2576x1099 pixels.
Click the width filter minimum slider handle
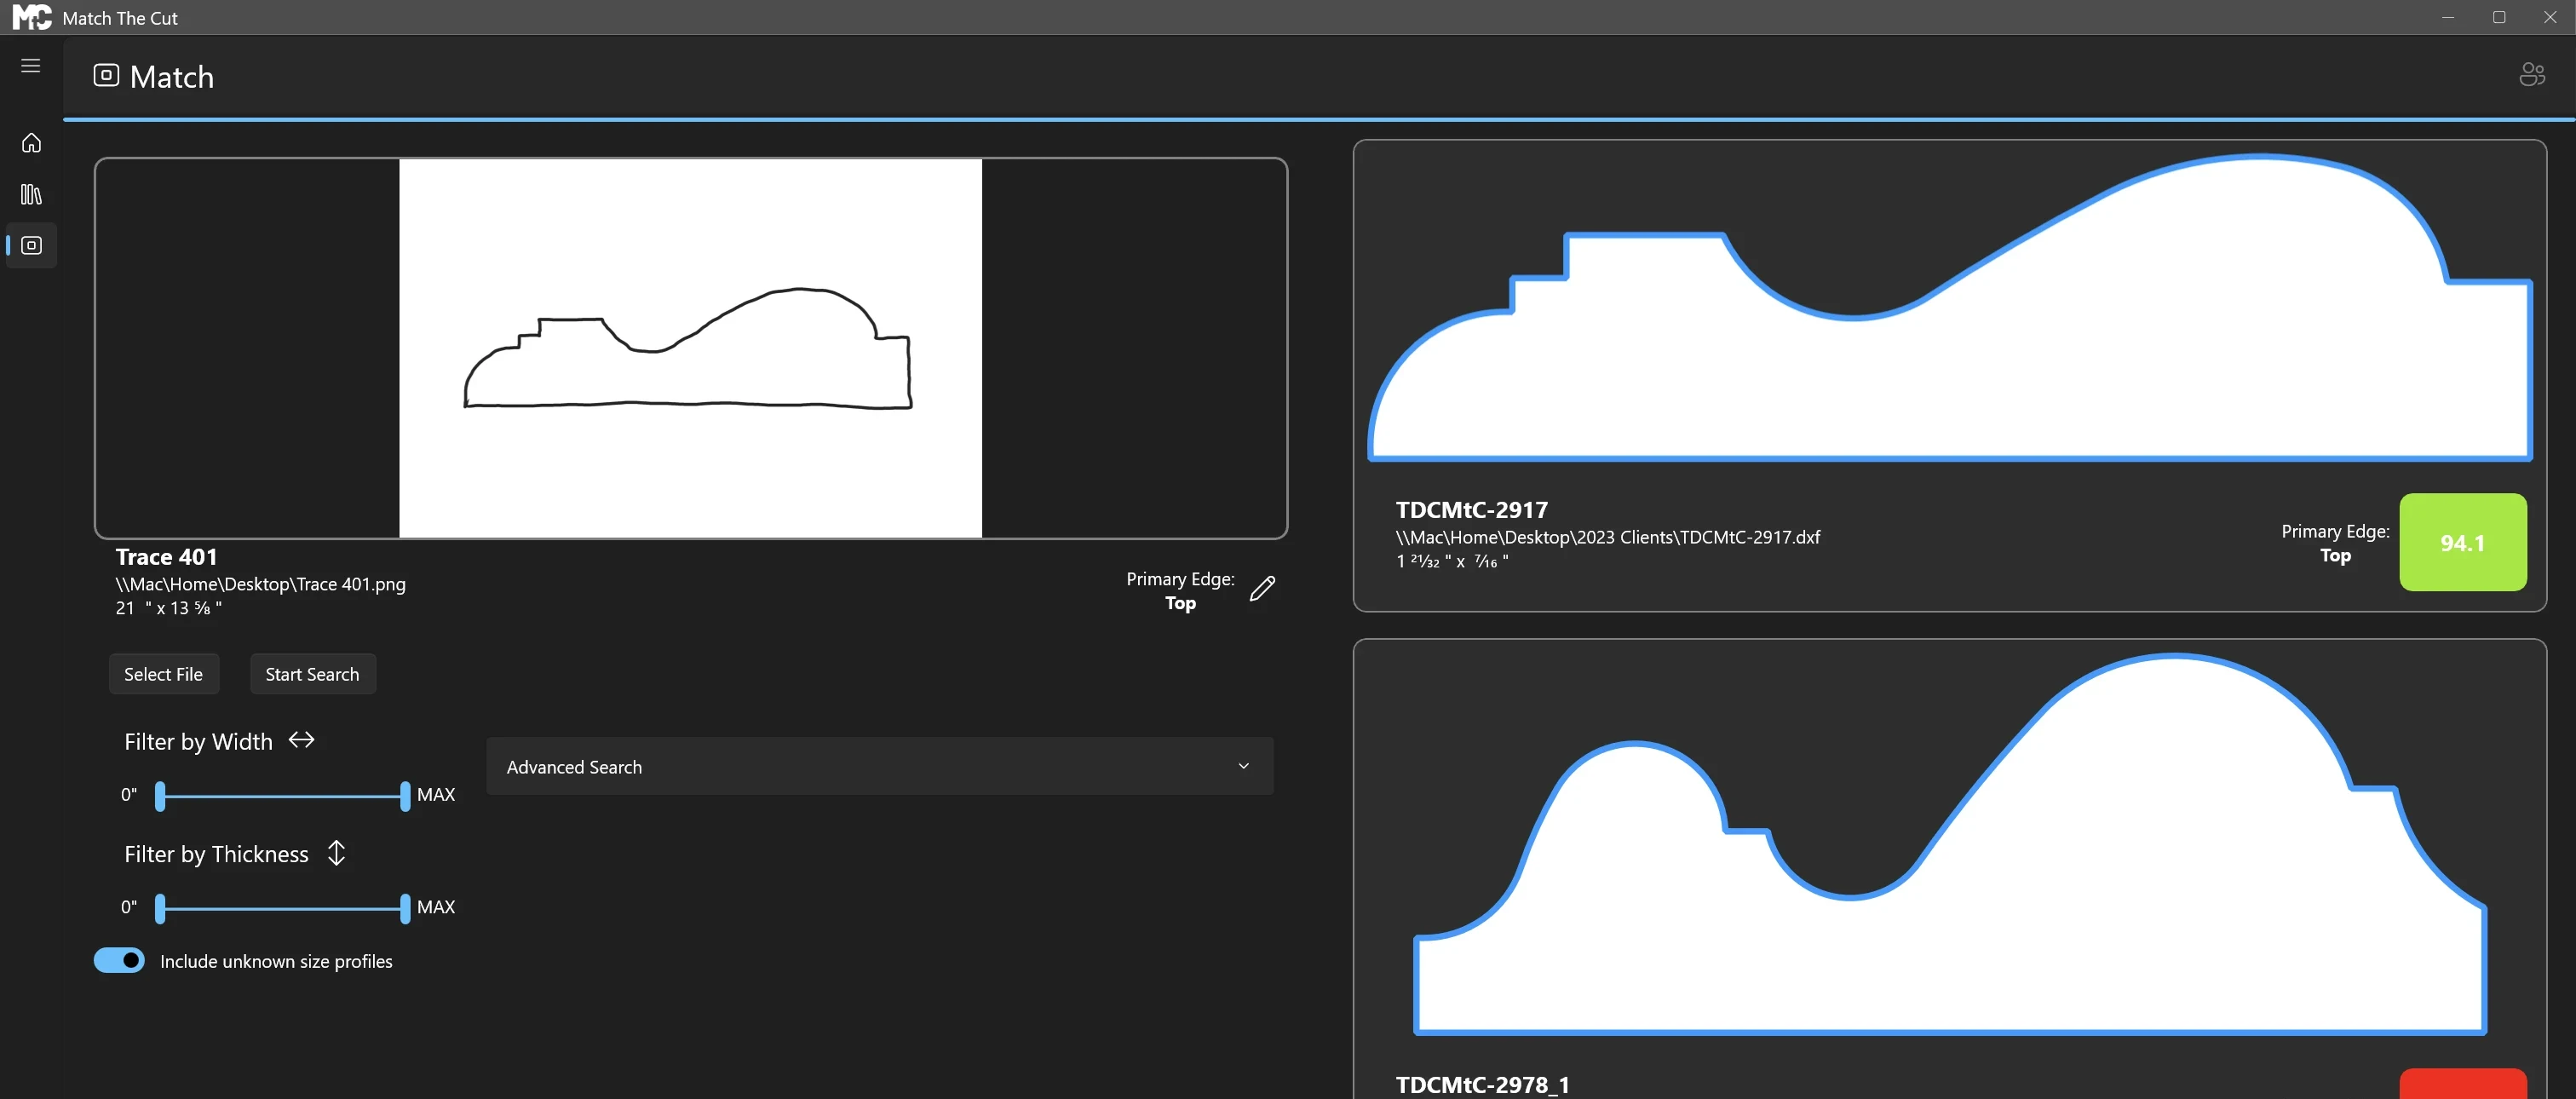click(160, 796)
